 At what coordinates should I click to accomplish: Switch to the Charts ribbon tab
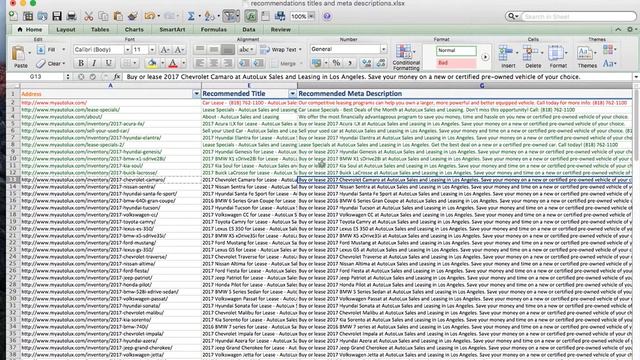[134, 29]
